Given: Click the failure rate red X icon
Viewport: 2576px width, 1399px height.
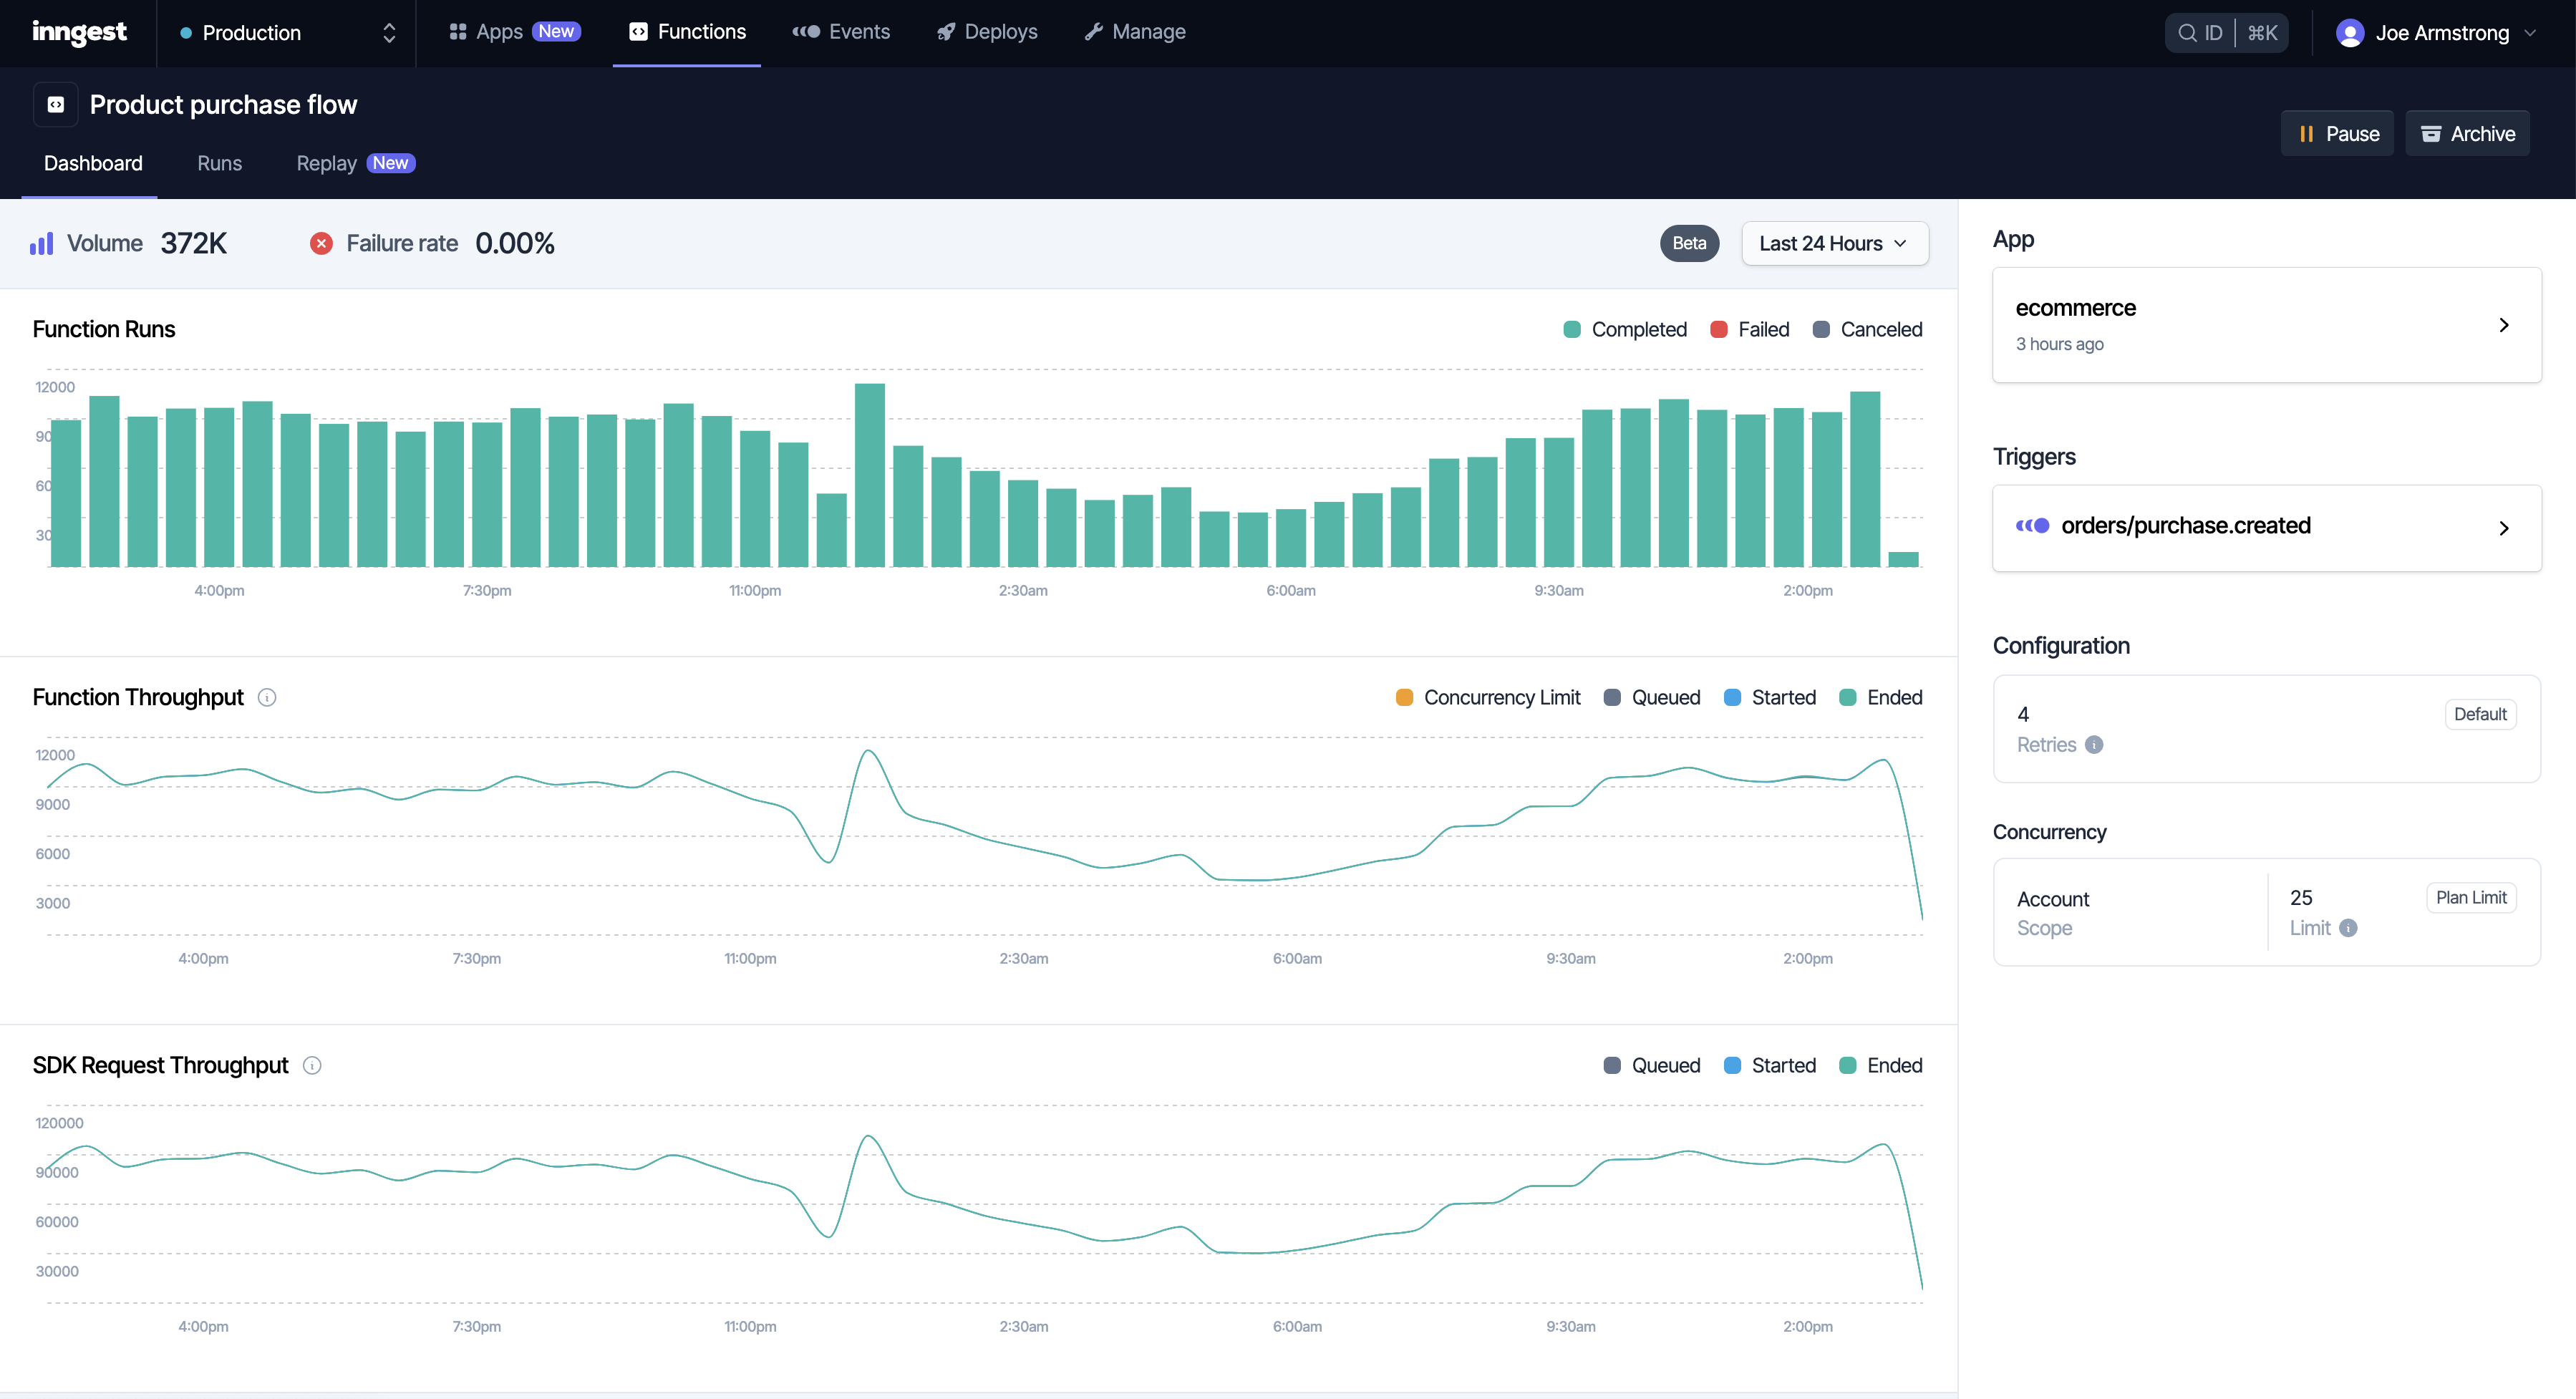Looking at the screenshot, I should click(x=321, y=243).
